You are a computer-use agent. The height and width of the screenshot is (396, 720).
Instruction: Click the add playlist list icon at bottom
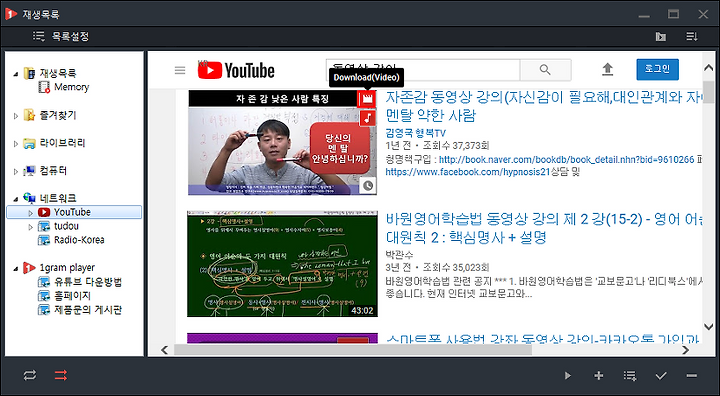point(630,376)
